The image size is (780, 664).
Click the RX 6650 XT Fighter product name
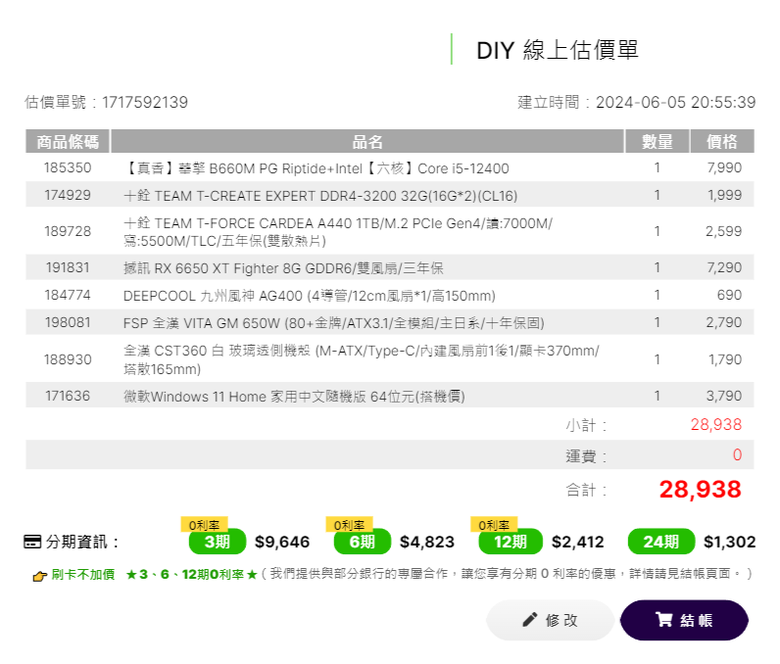coord(284,268)
